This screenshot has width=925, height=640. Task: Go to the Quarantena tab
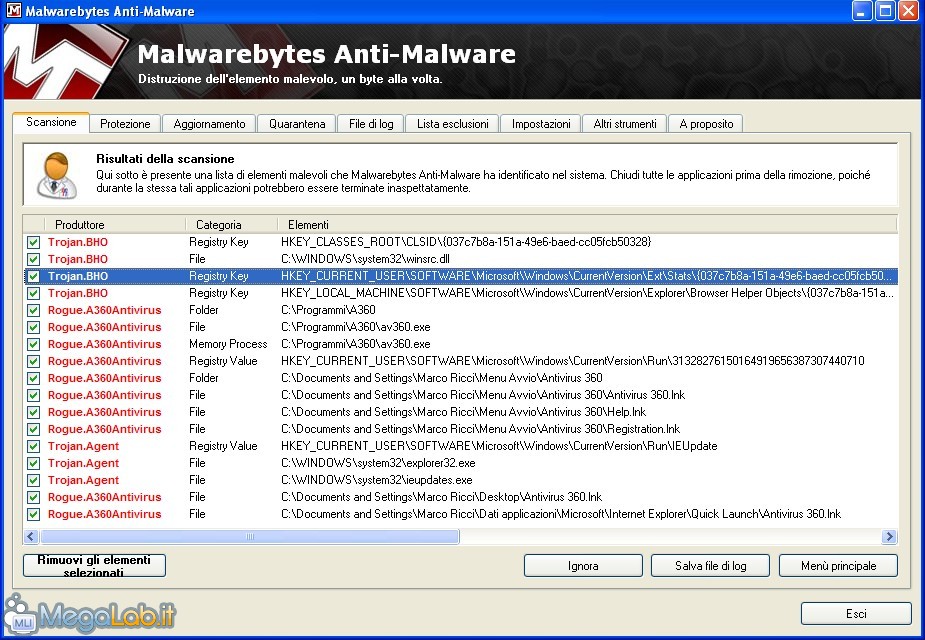tap(297, 124)
